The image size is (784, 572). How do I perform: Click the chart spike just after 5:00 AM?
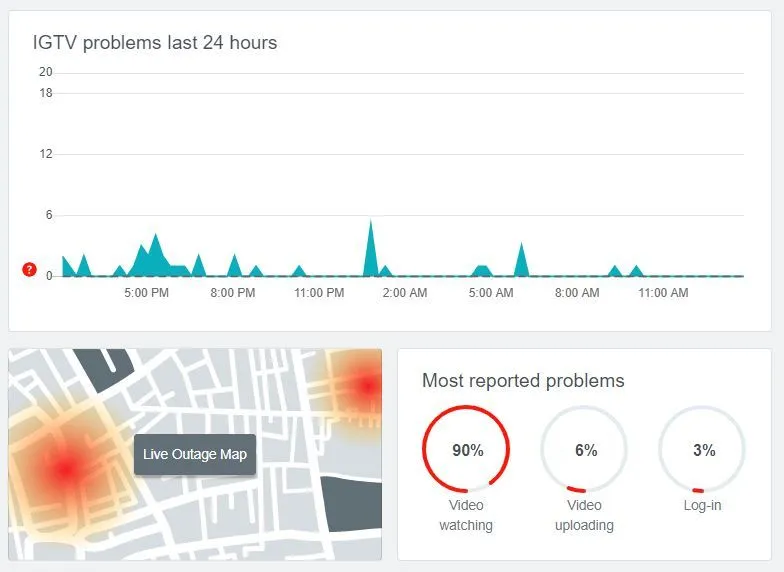tap(522, 261)
